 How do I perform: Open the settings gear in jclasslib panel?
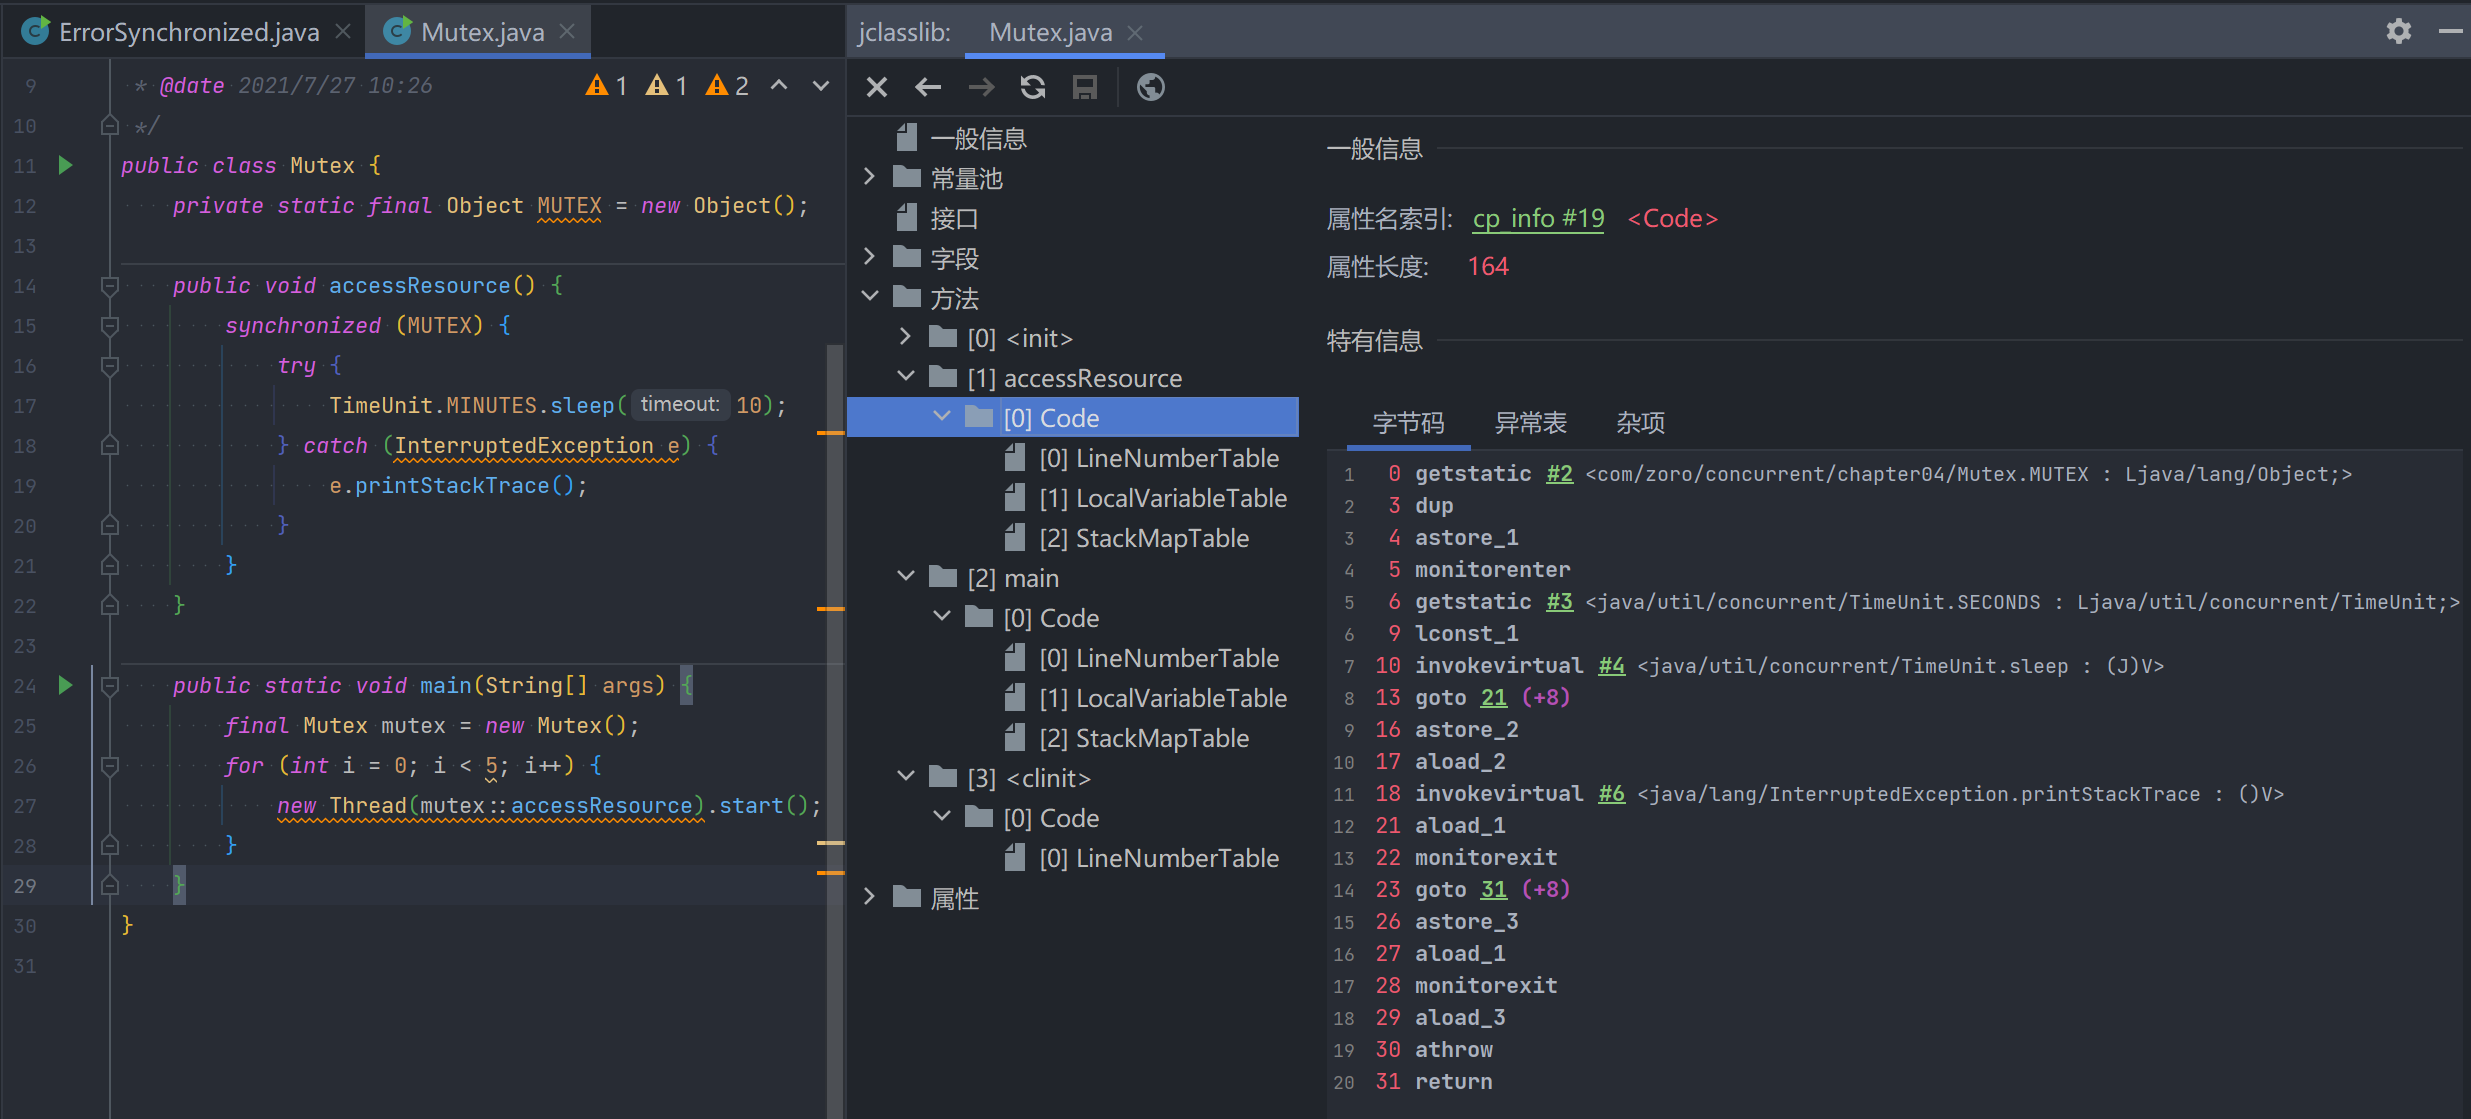click(x=2399, y=32)
